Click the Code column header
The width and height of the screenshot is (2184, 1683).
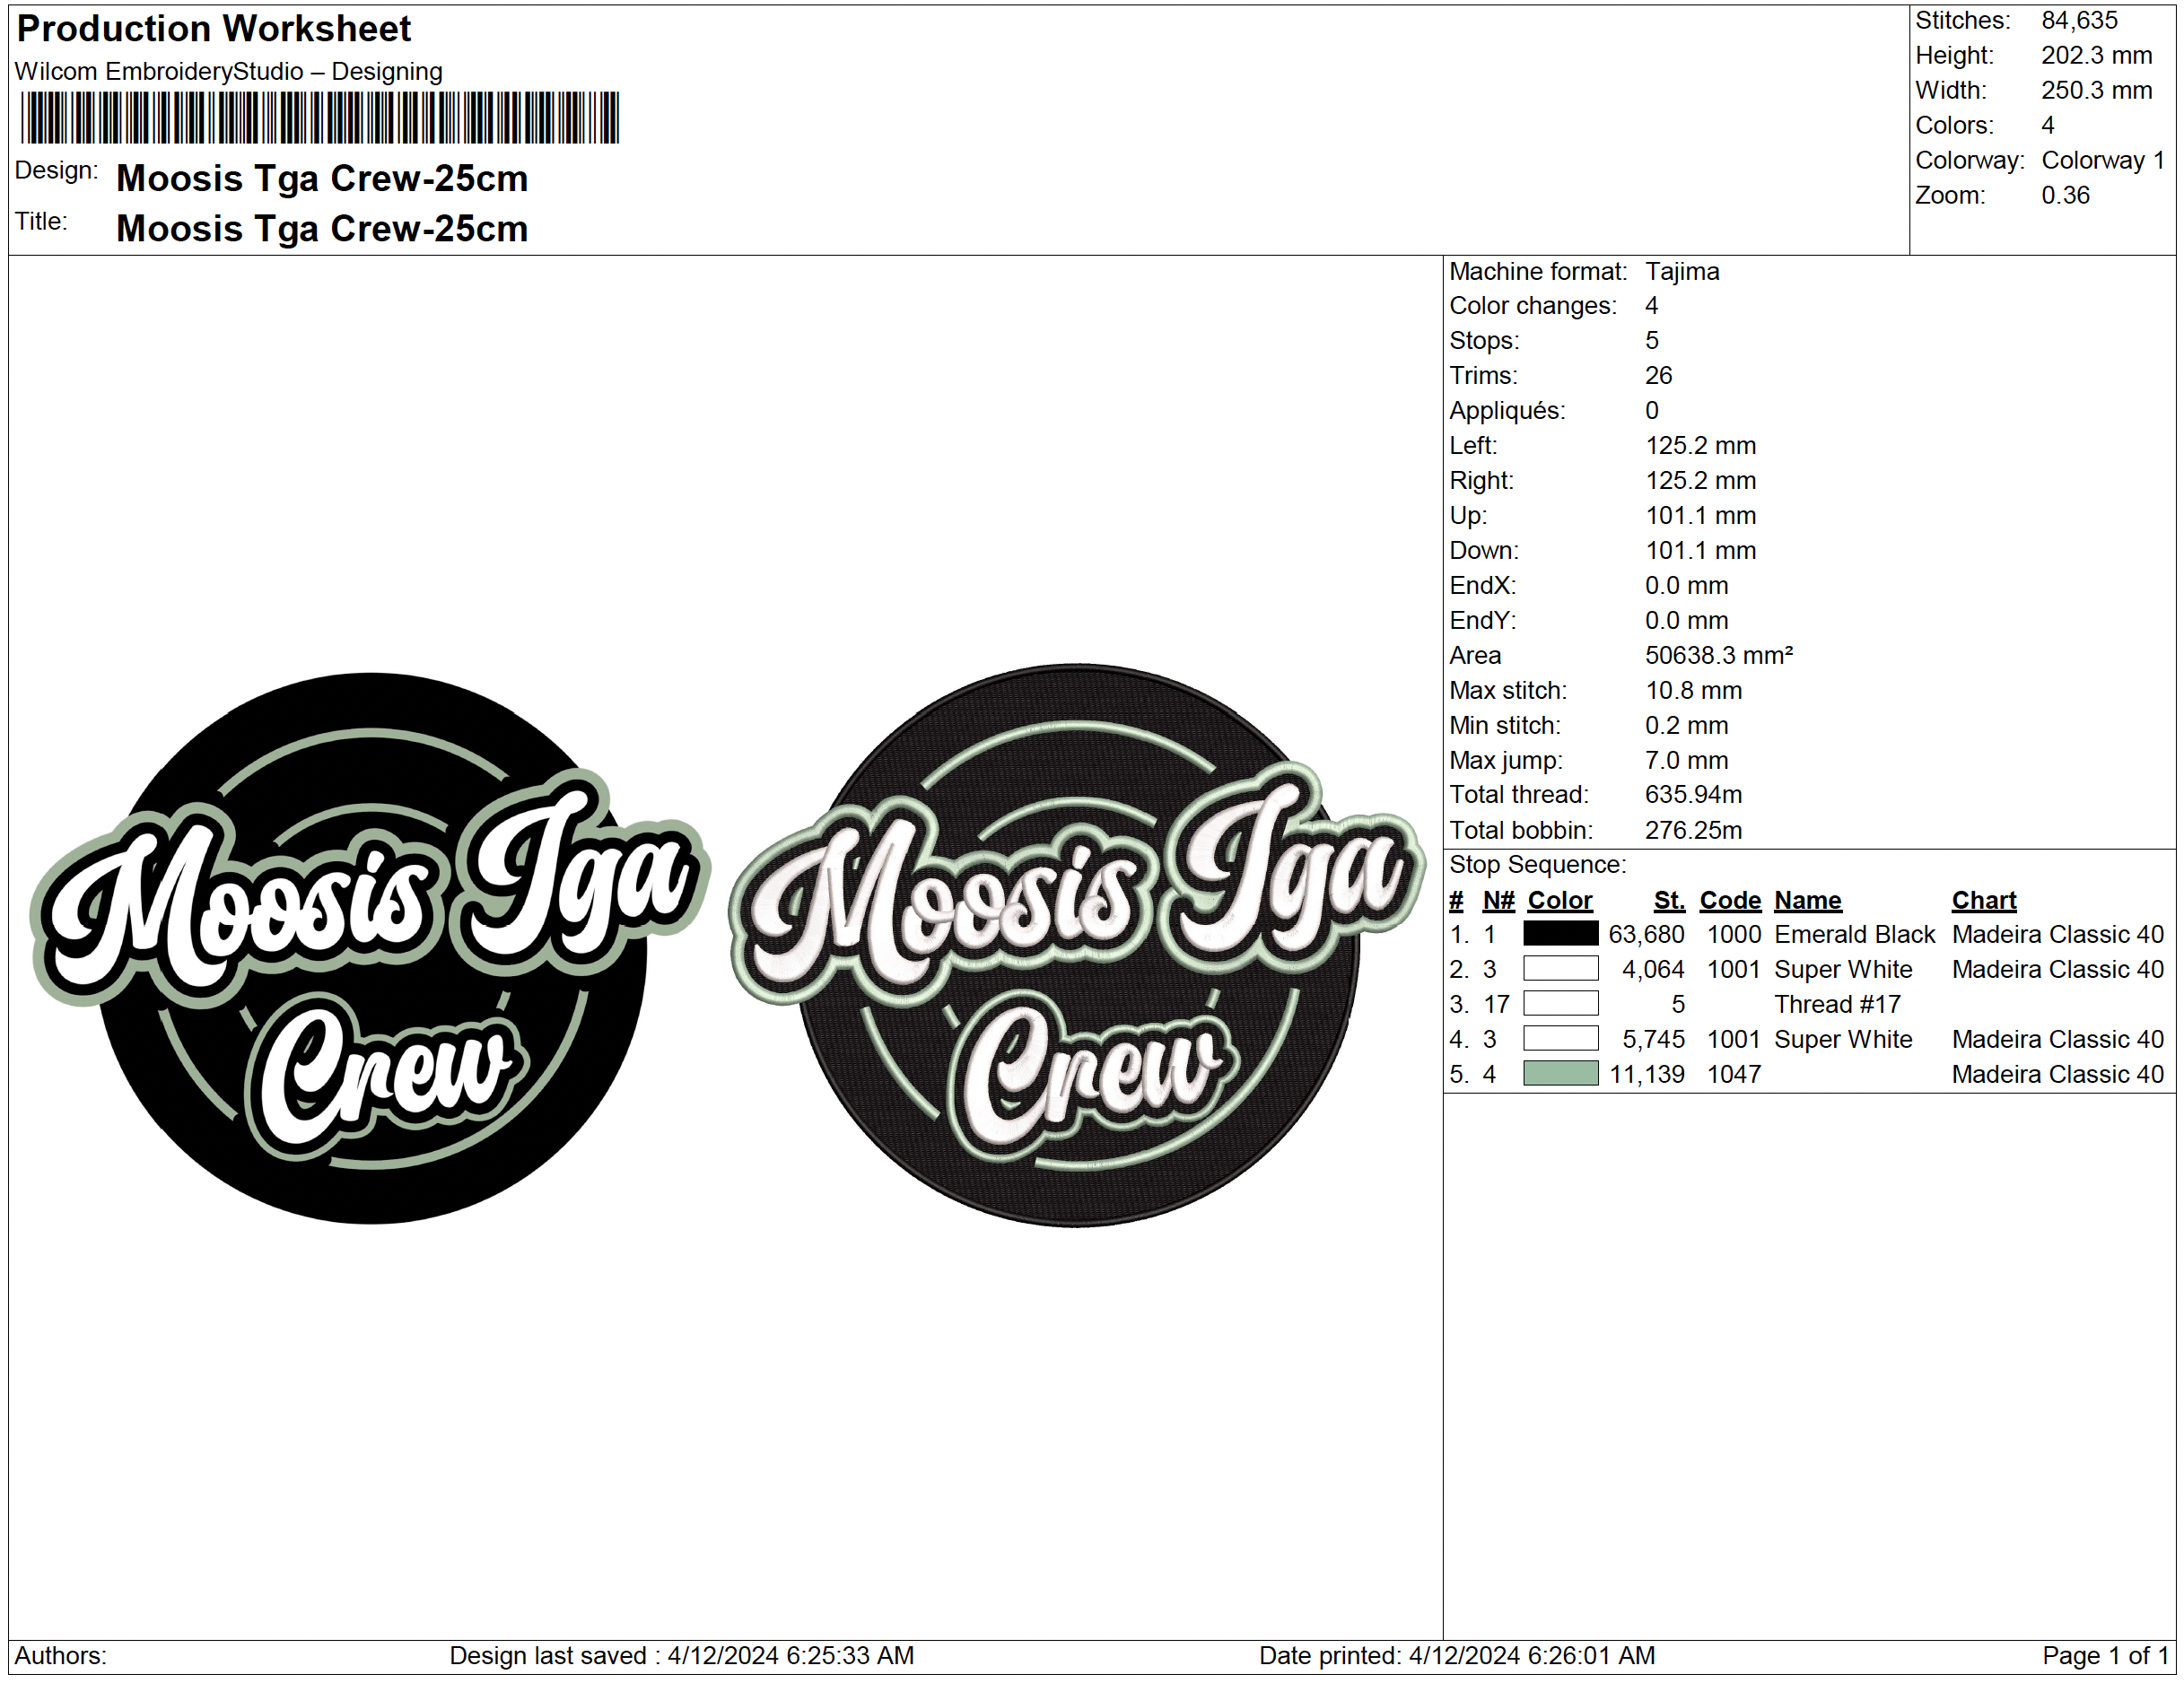pyautogui.click(x=1729, y=900)
